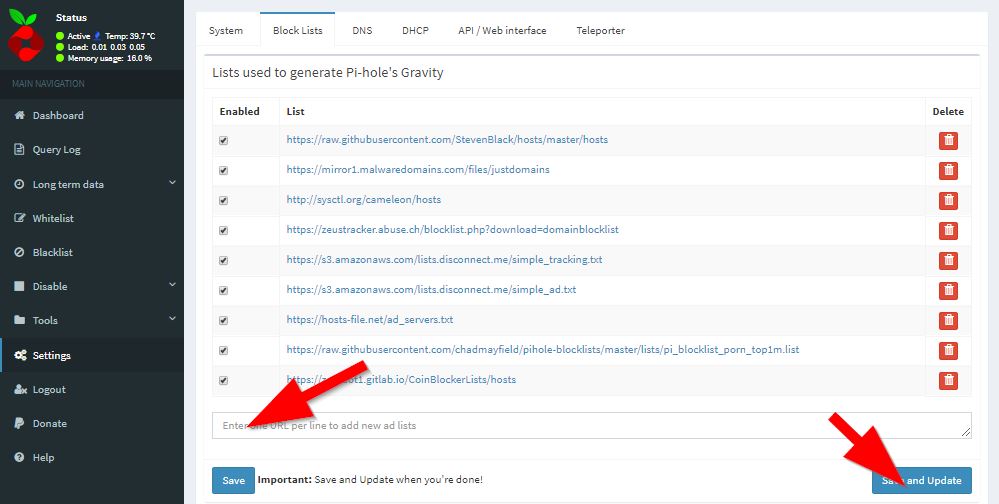Click the Whitelist pencil icon
The image size is (999, 504).
point(20,218)
